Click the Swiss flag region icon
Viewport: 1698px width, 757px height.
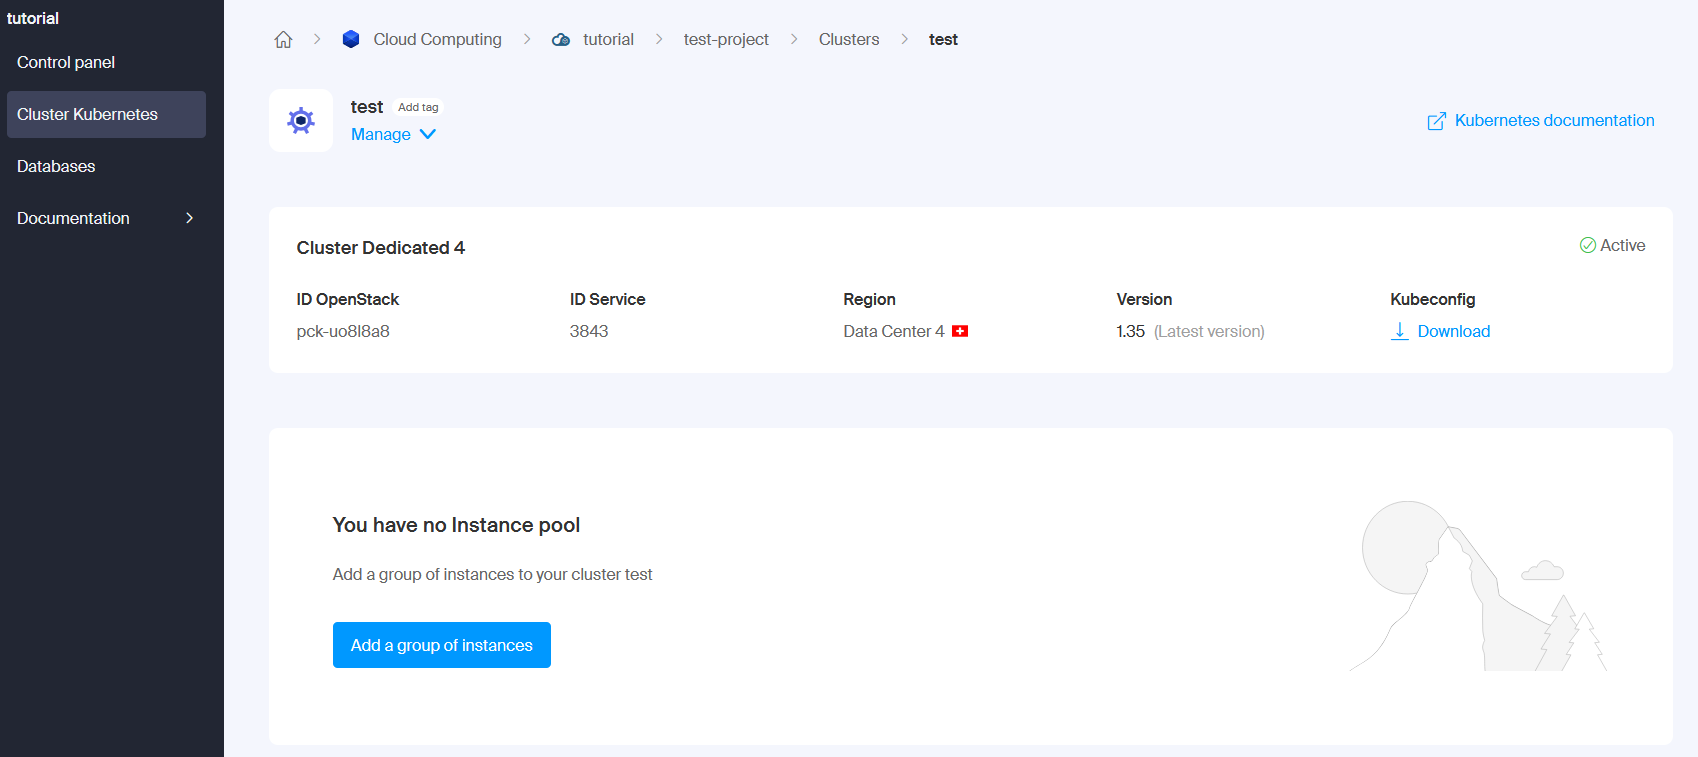(960, 331)
